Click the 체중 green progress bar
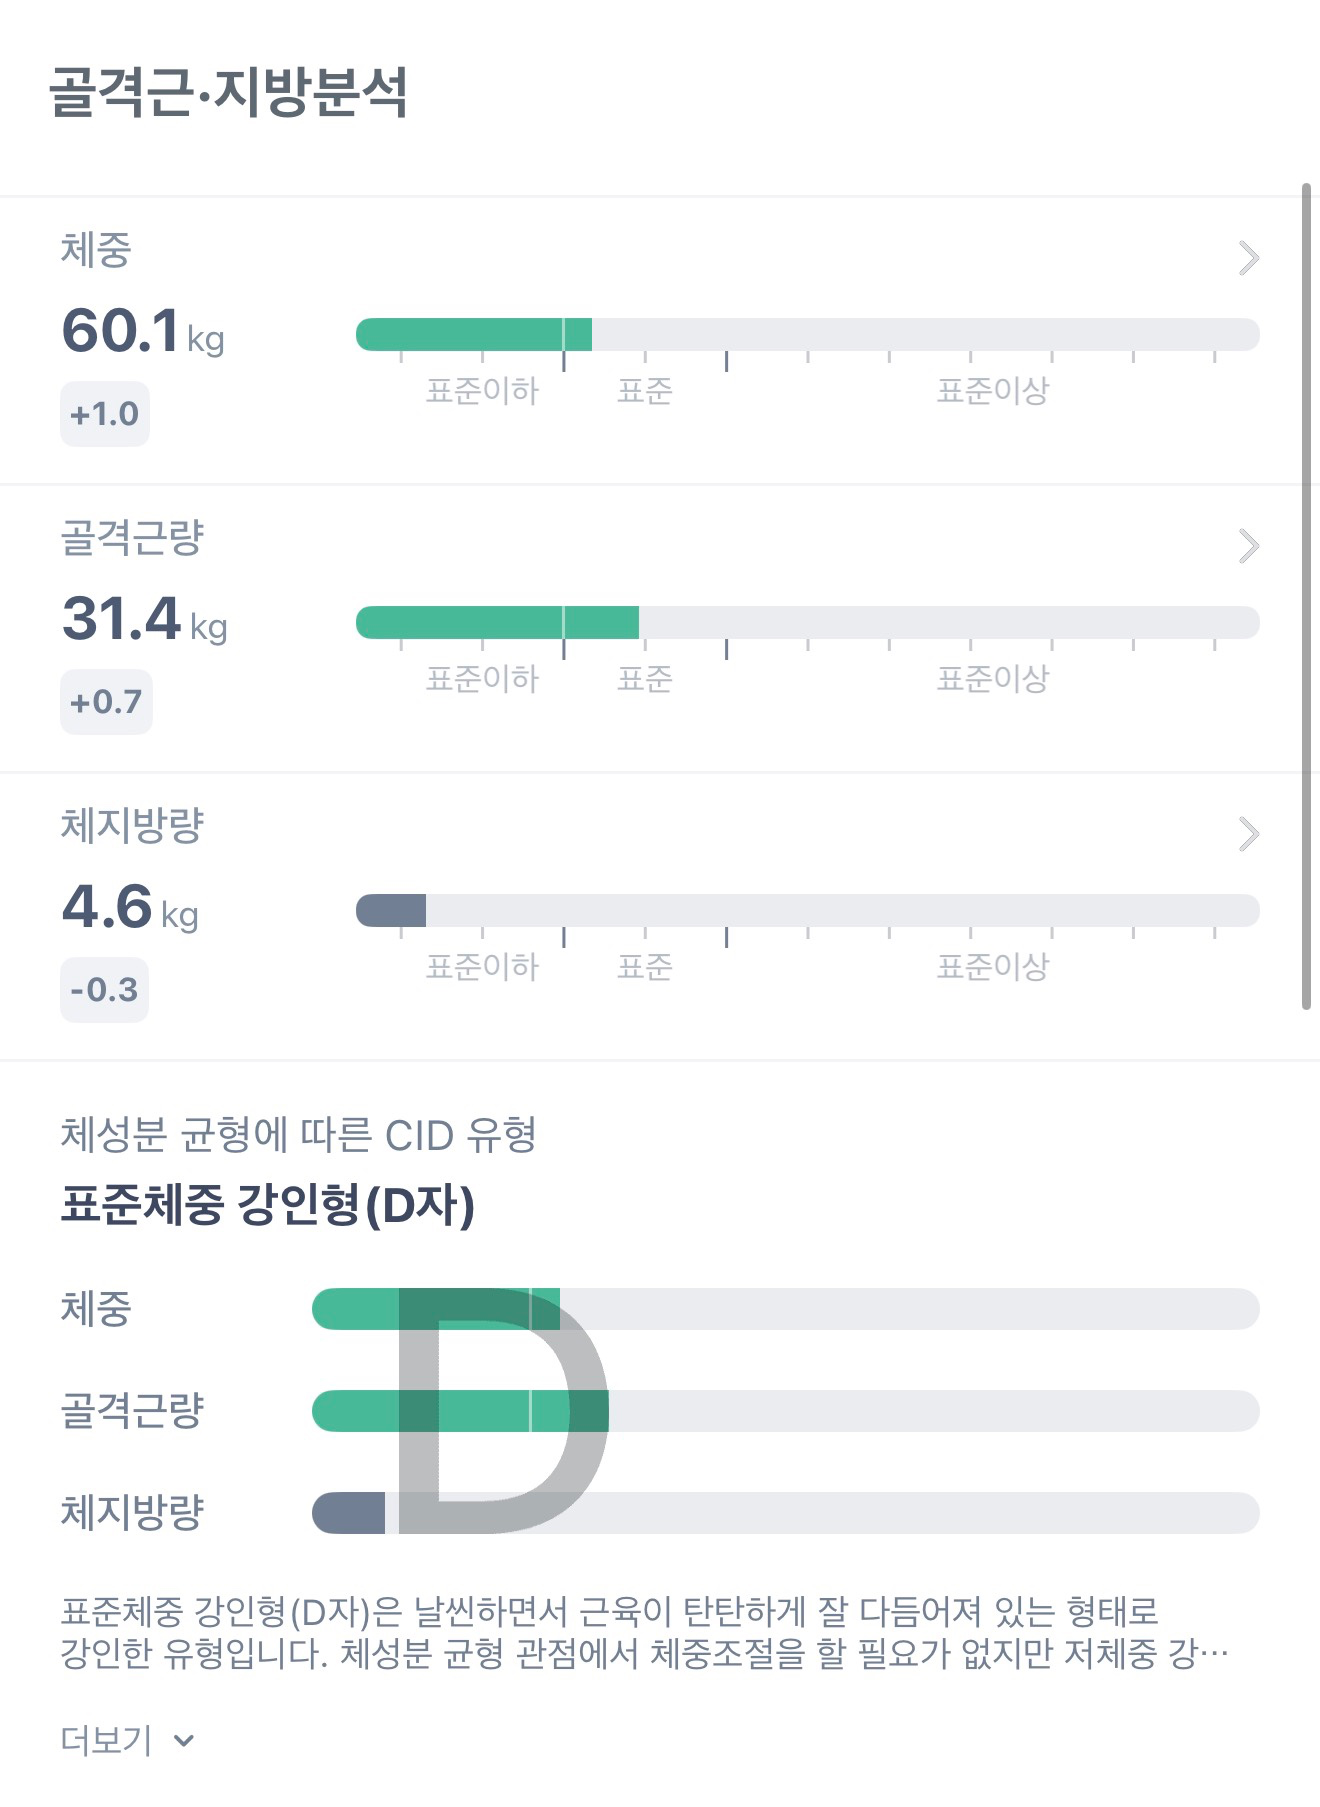 (x=474, y=335)
